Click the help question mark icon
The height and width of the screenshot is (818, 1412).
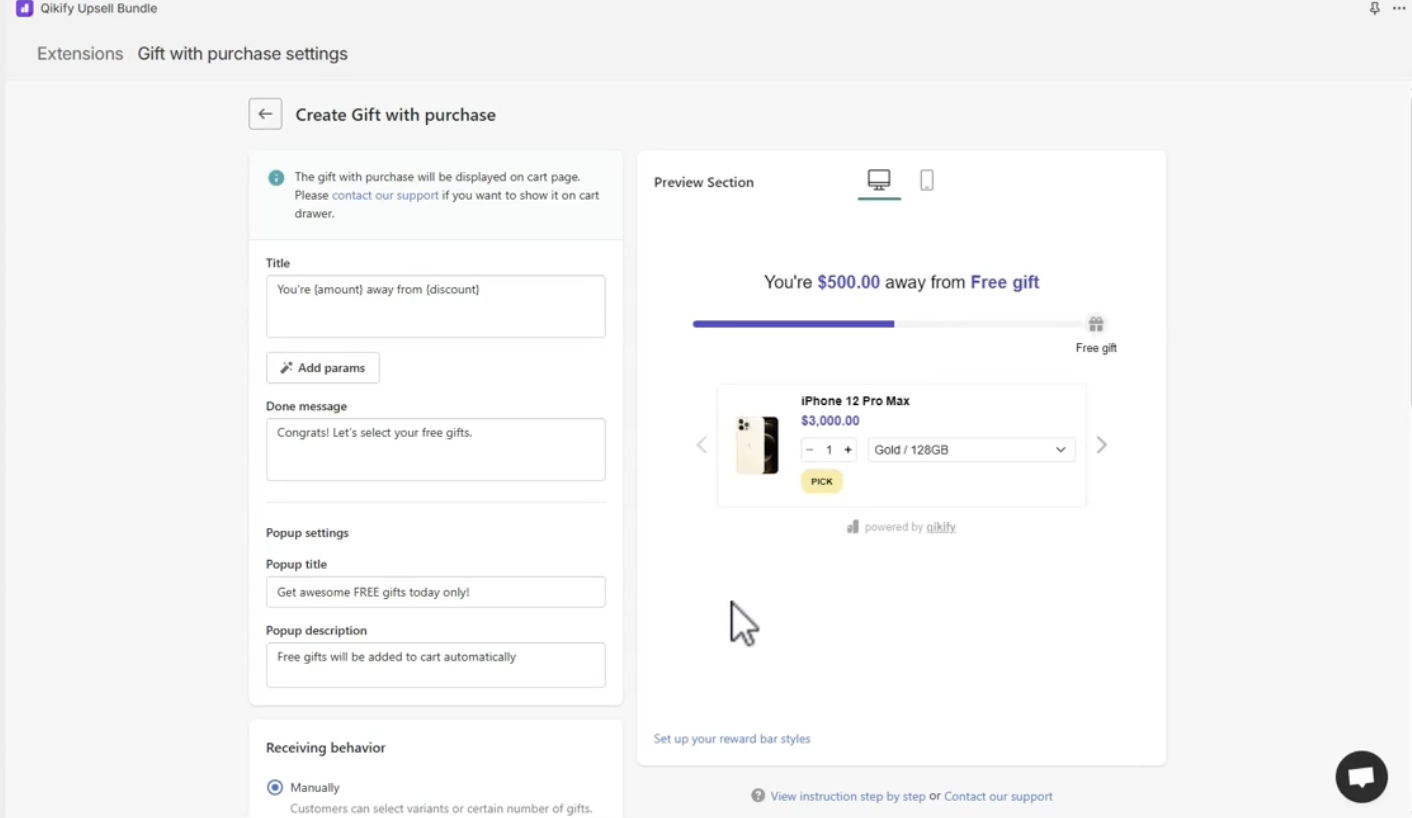click(x=758, y=796)
